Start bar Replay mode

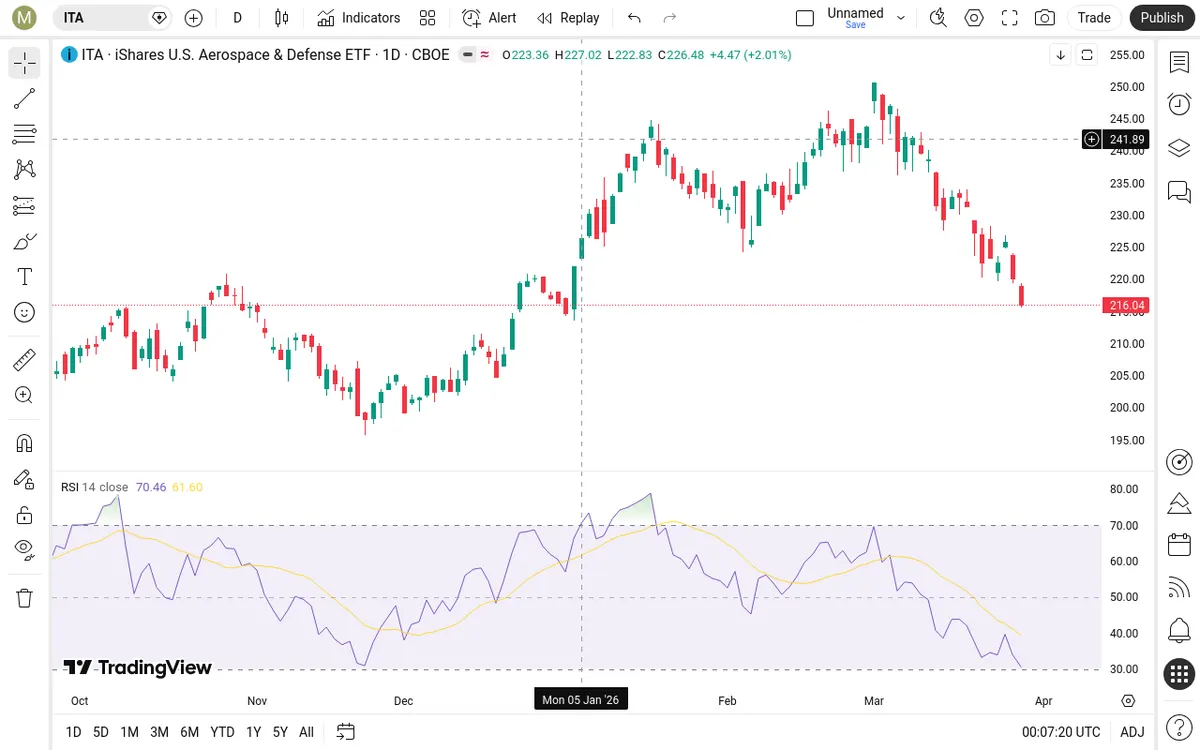568,18
